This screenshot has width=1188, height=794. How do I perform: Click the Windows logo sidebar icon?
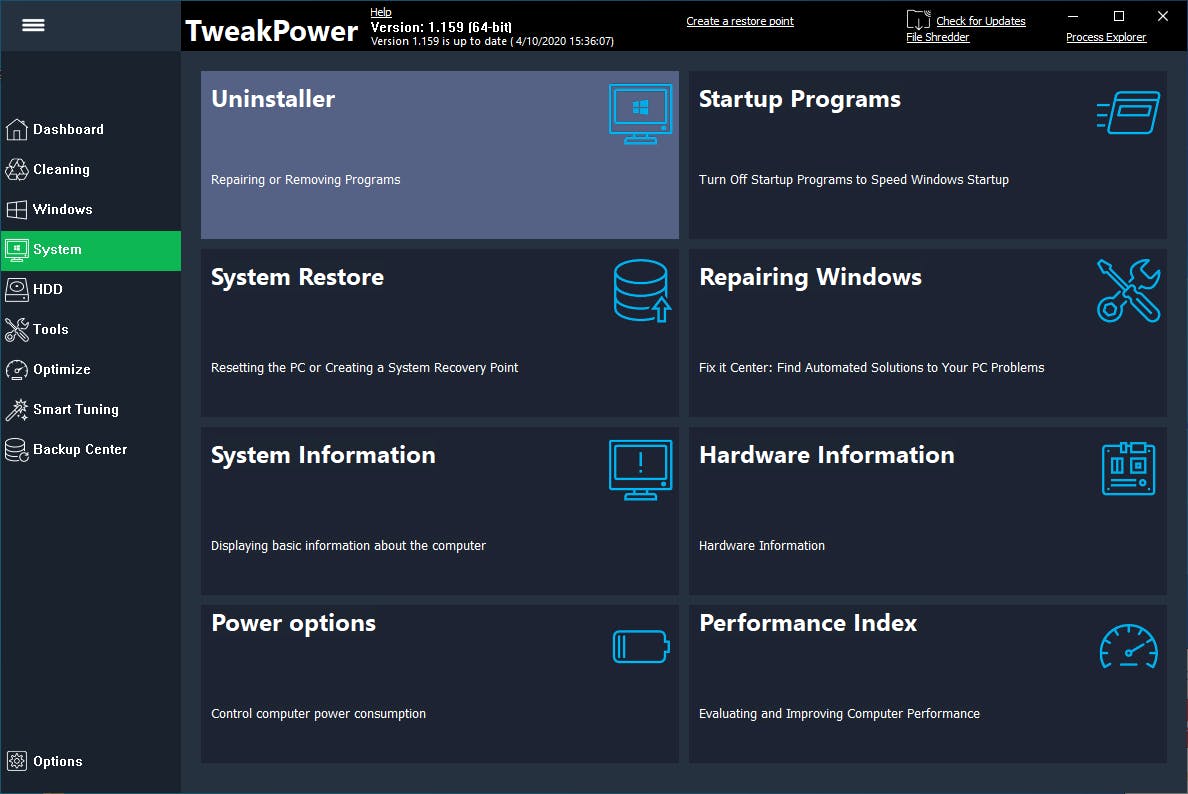point(17,210)
